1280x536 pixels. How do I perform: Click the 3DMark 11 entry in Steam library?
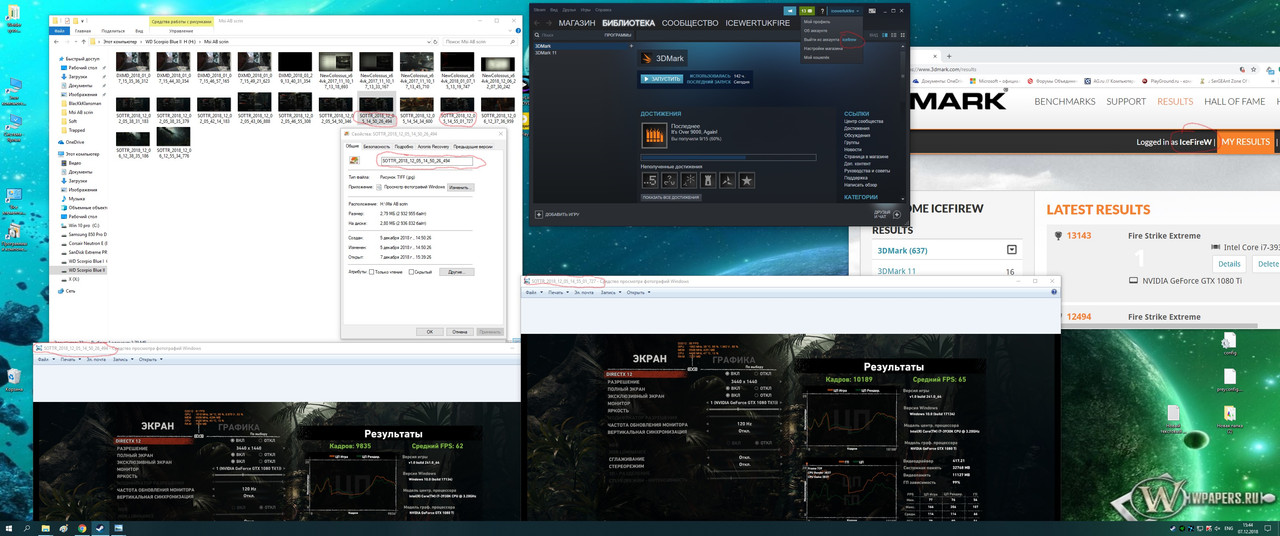click(547, 53)
